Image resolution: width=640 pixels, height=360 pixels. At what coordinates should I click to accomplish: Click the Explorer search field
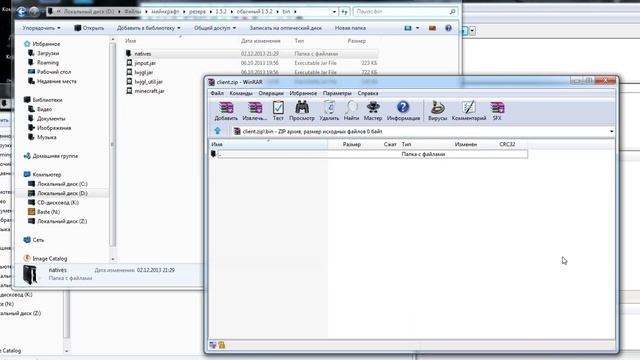point(405,12)
